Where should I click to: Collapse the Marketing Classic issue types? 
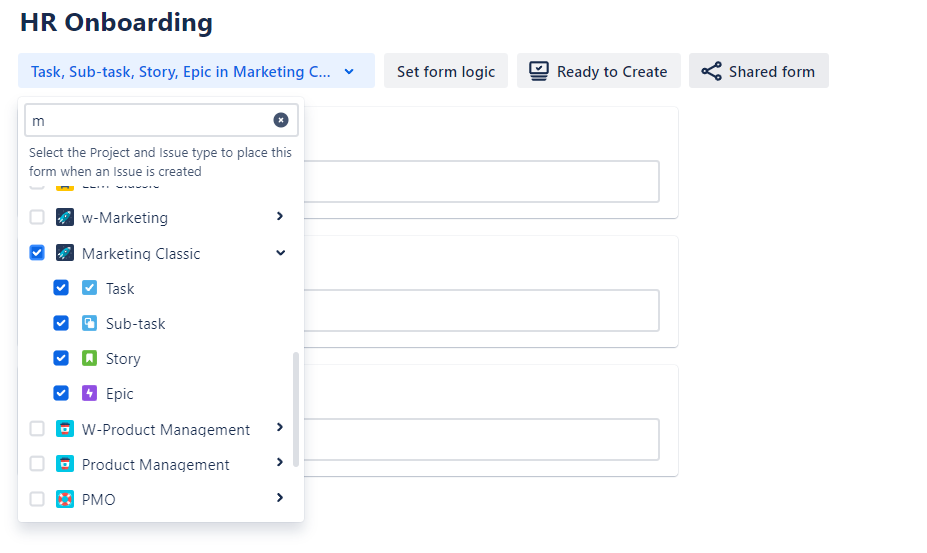pos(280,253)
